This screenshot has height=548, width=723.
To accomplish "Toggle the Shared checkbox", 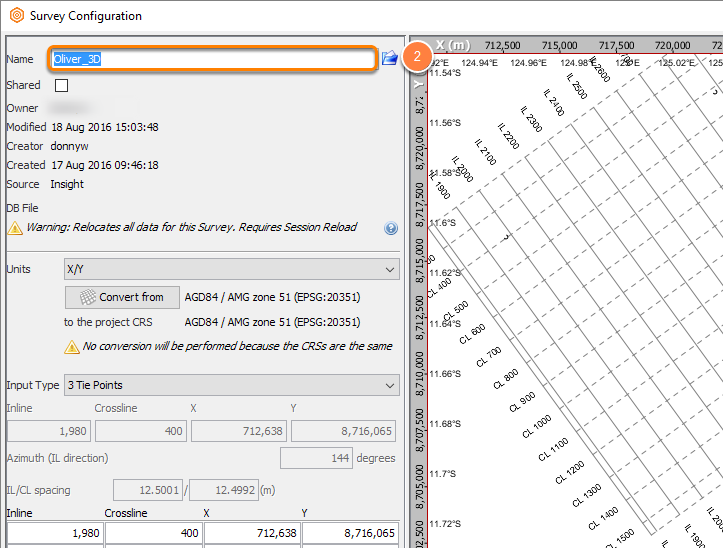I will point(61,85).
